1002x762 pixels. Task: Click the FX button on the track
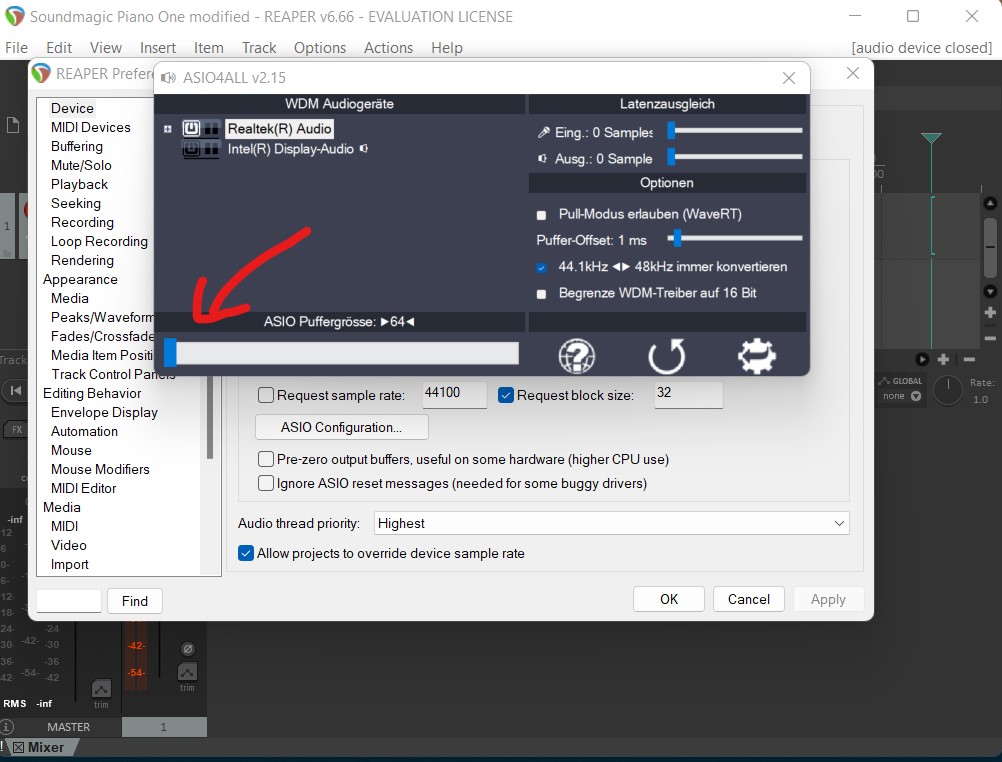tap(17, 430)
